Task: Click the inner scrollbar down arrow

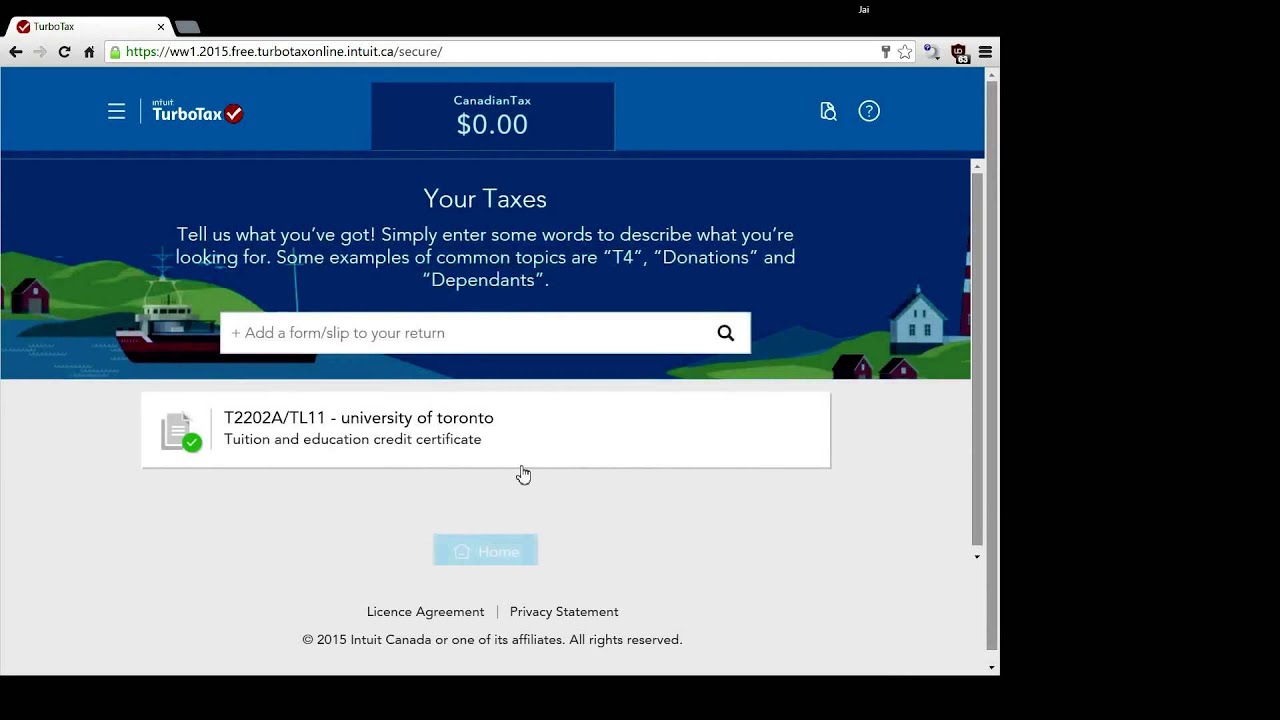Action: click(x=977, y=557)
